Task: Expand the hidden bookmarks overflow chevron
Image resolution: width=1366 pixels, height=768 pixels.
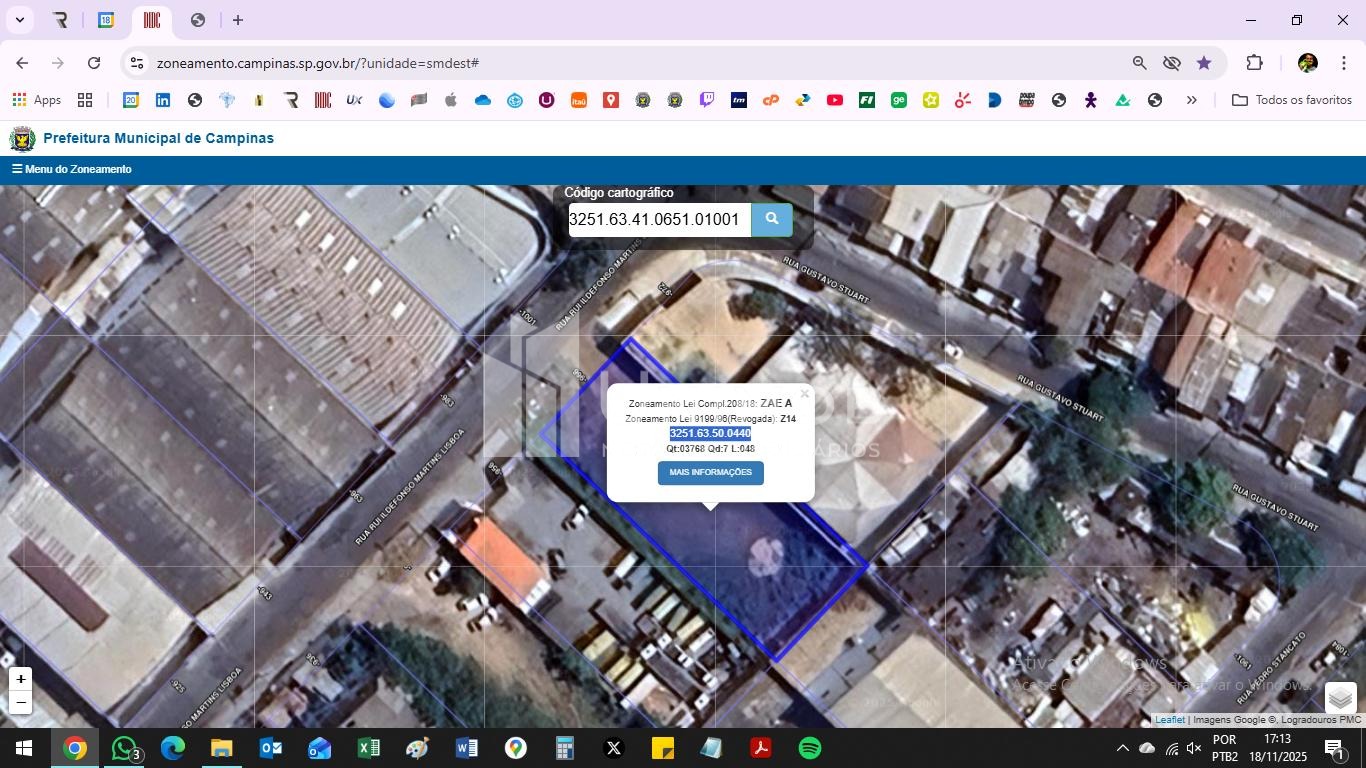Action: [1191, 100]
